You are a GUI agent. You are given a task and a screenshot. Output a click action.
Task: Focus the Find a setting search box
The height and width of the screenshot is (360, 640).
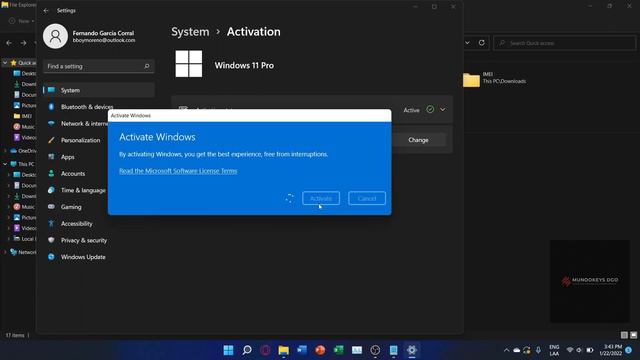[99, 66]
